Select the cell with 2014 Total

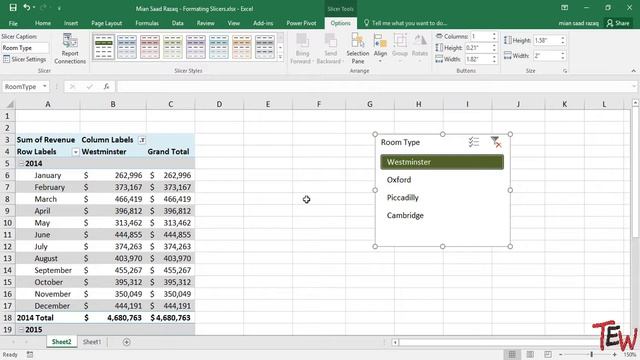click(48, 318)
